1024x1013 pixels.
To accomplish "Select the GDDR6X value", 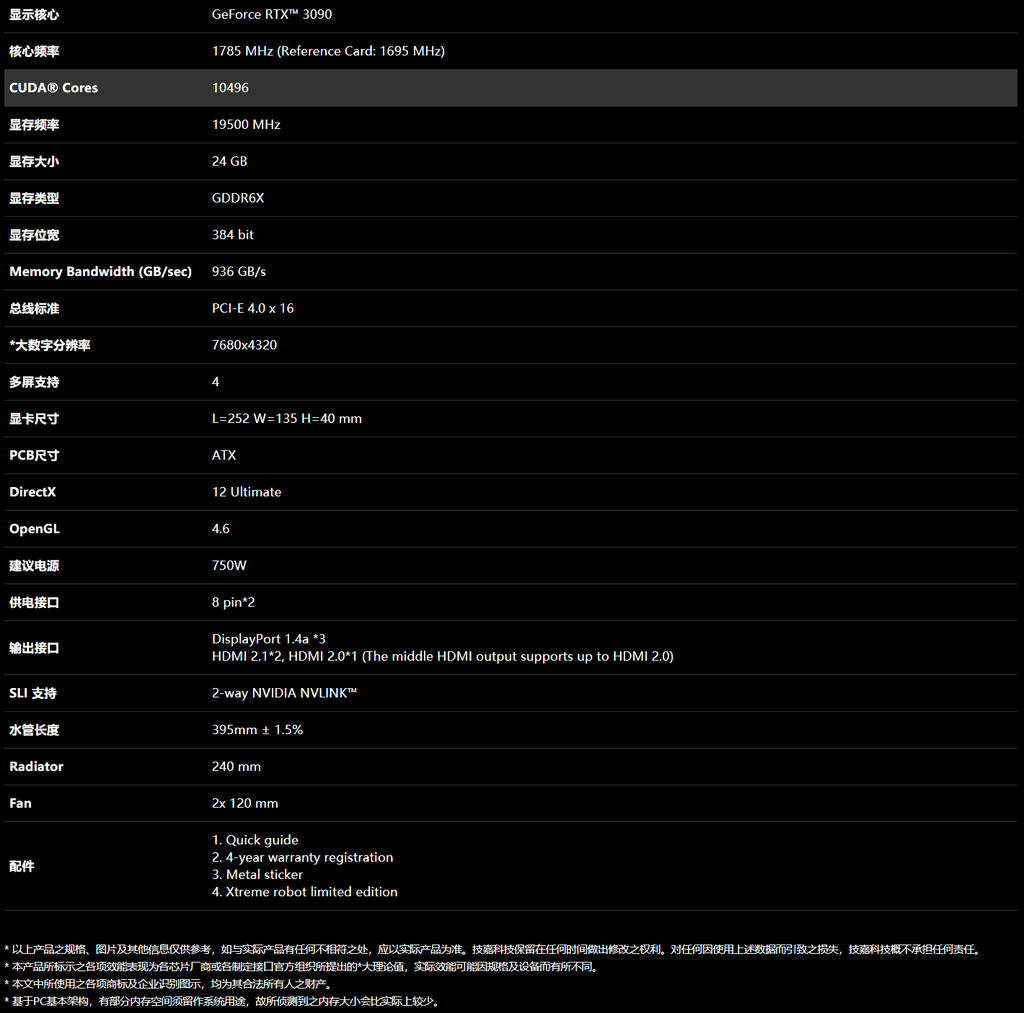I will coord(238,198).
